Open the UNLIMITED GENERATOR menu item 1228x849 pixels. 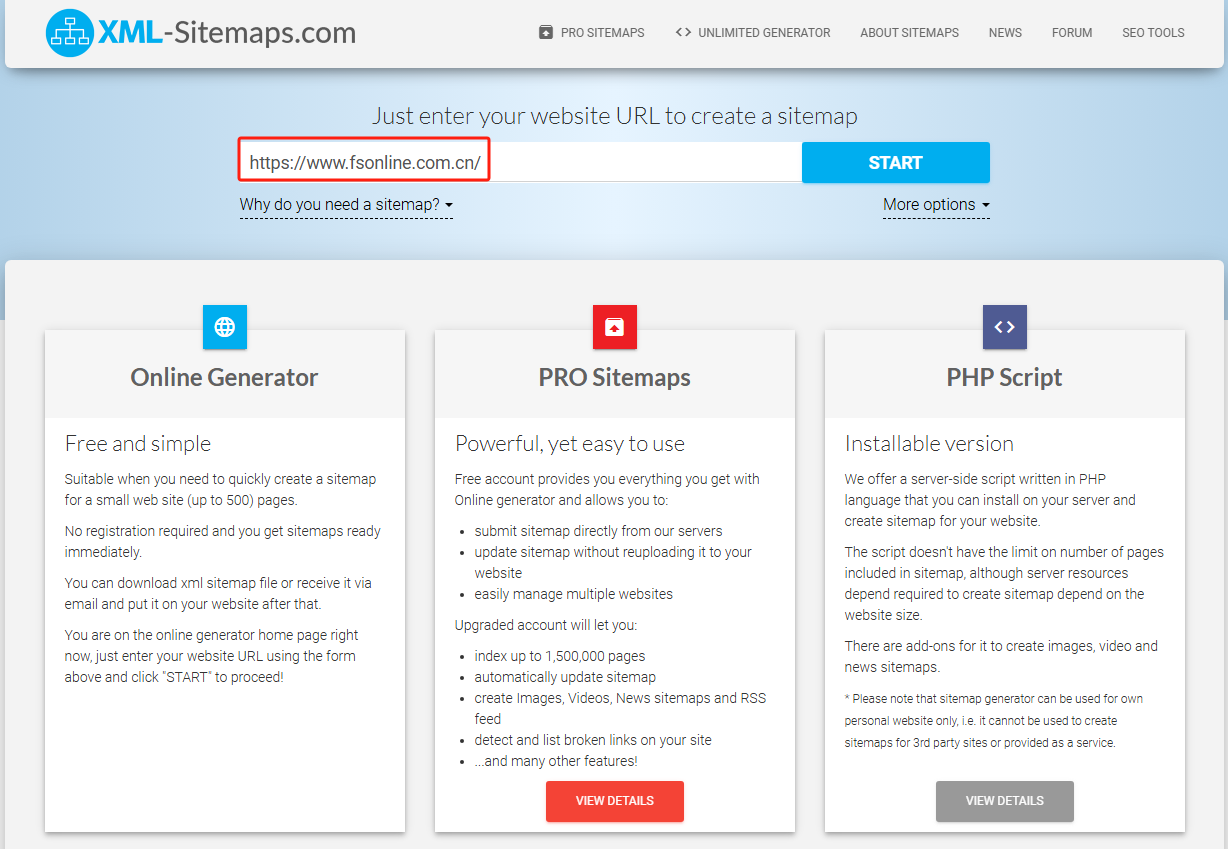coord(753,33)
